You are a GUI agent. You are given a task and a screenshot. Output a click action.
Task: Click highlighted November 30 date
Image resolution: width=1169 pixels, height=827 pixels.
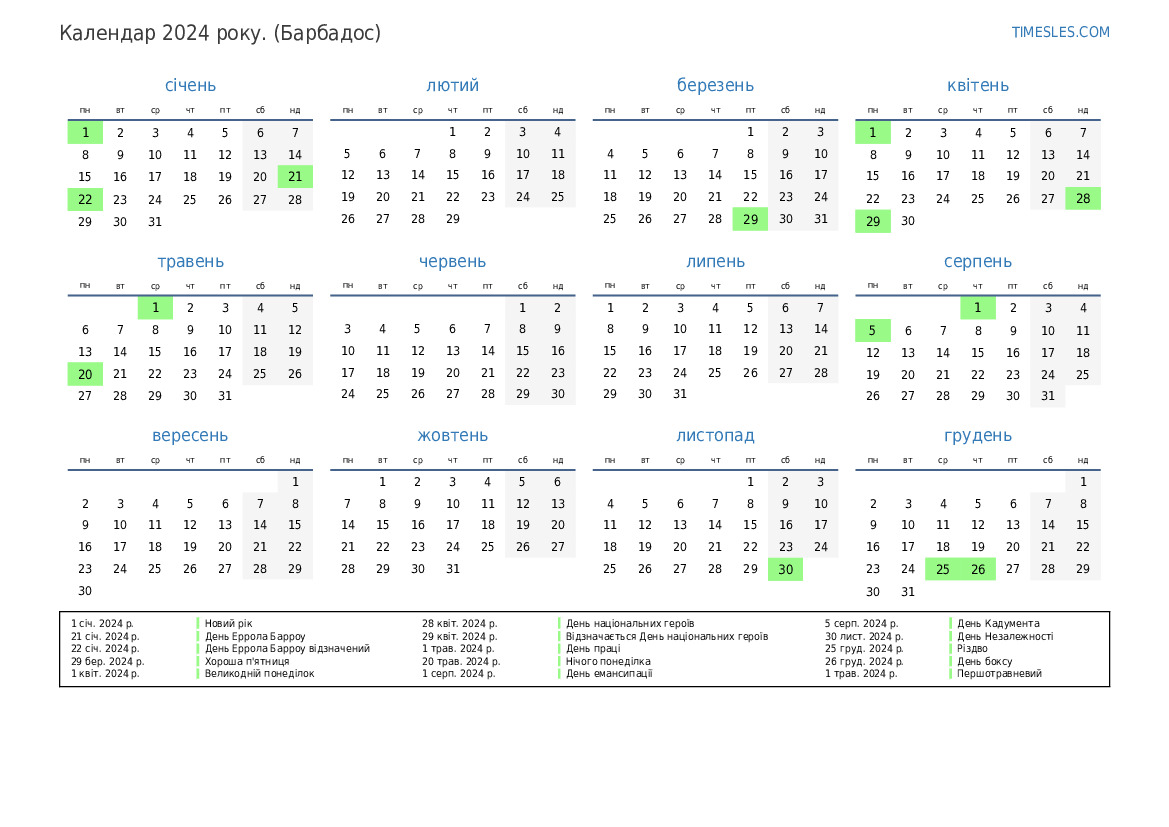785,570
